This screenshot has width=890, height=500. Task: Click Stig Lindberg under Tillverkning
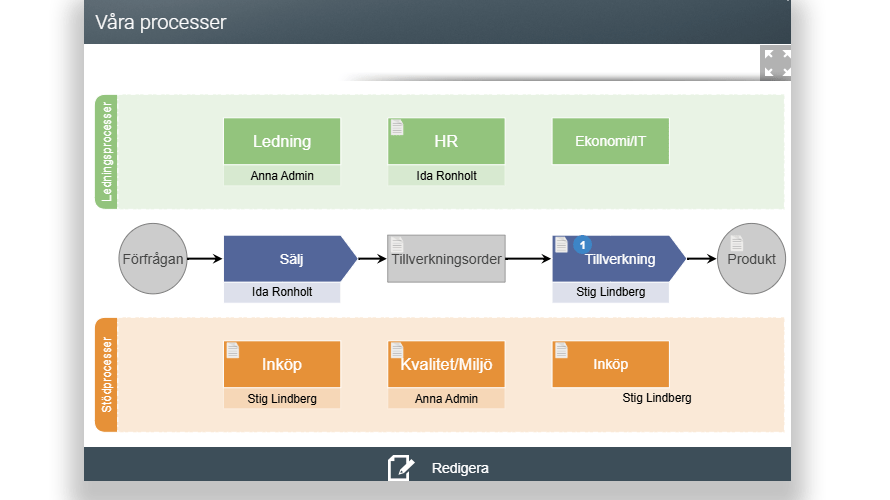pos(611,292)
